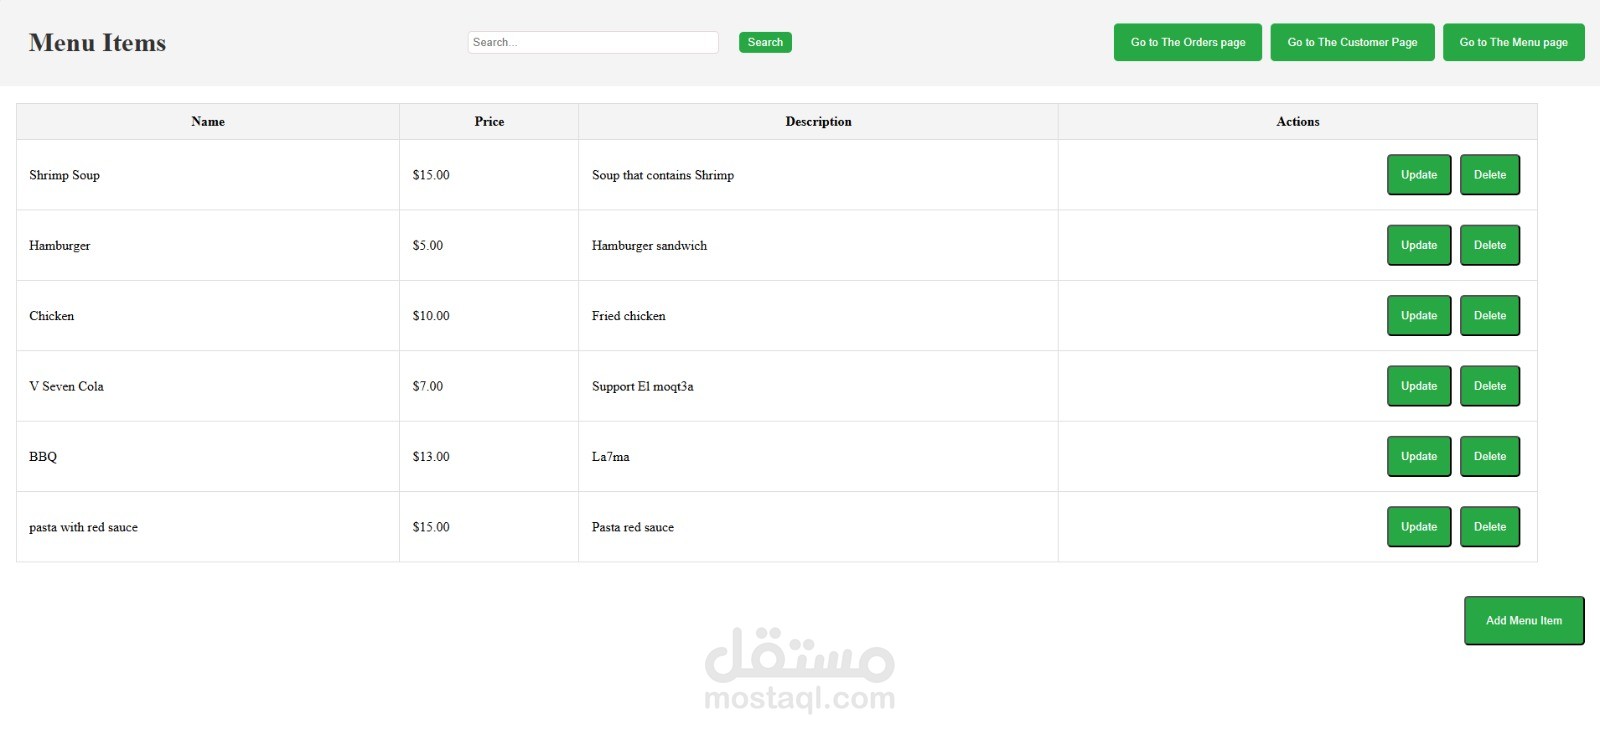This screenshot has height=730, width=1600.
Task: Click the $10.00 price cell
Action: coord(489,316)
